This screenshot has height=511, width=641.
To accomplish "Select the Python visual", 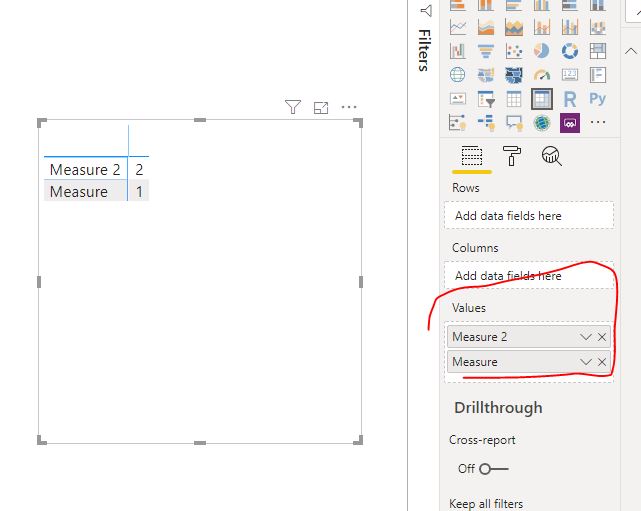I will click(x=598, y=99).
